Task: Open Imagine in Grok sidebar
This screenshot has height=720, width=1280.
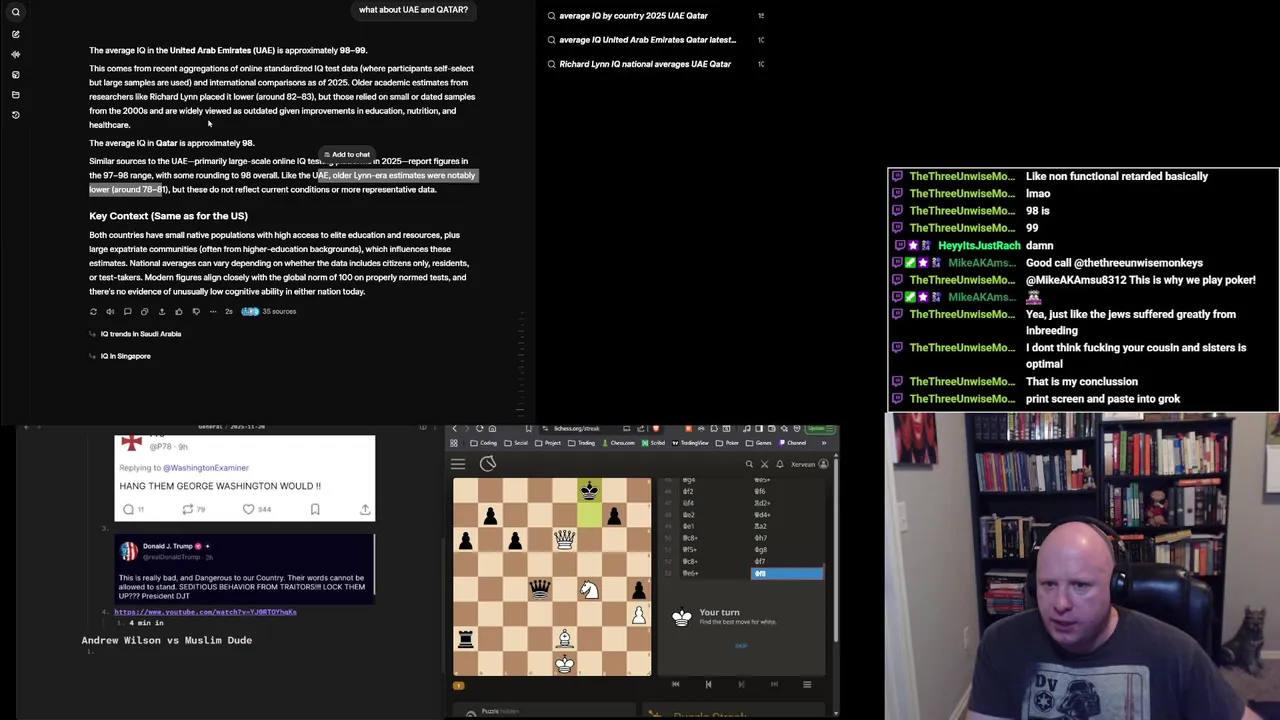Action: tap(15, 74)
